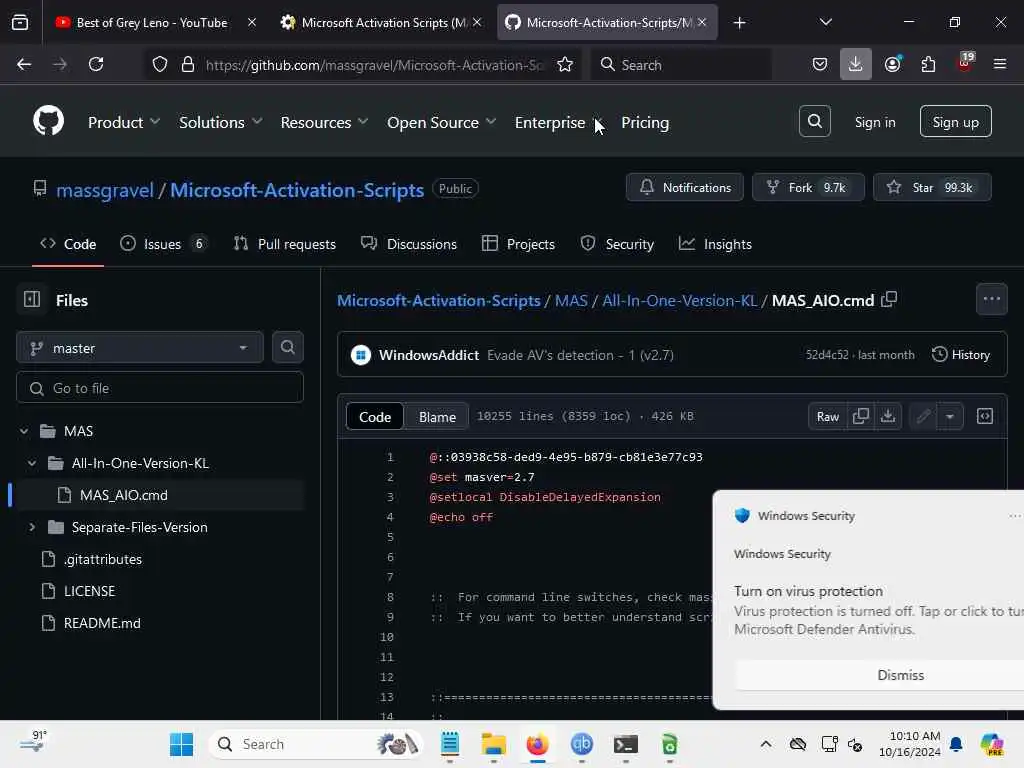Image resolution: width=1024 pixels, height=768 pixels.
Task: Search this repository's files magnifier button
Action: click(x=287, y=347)
